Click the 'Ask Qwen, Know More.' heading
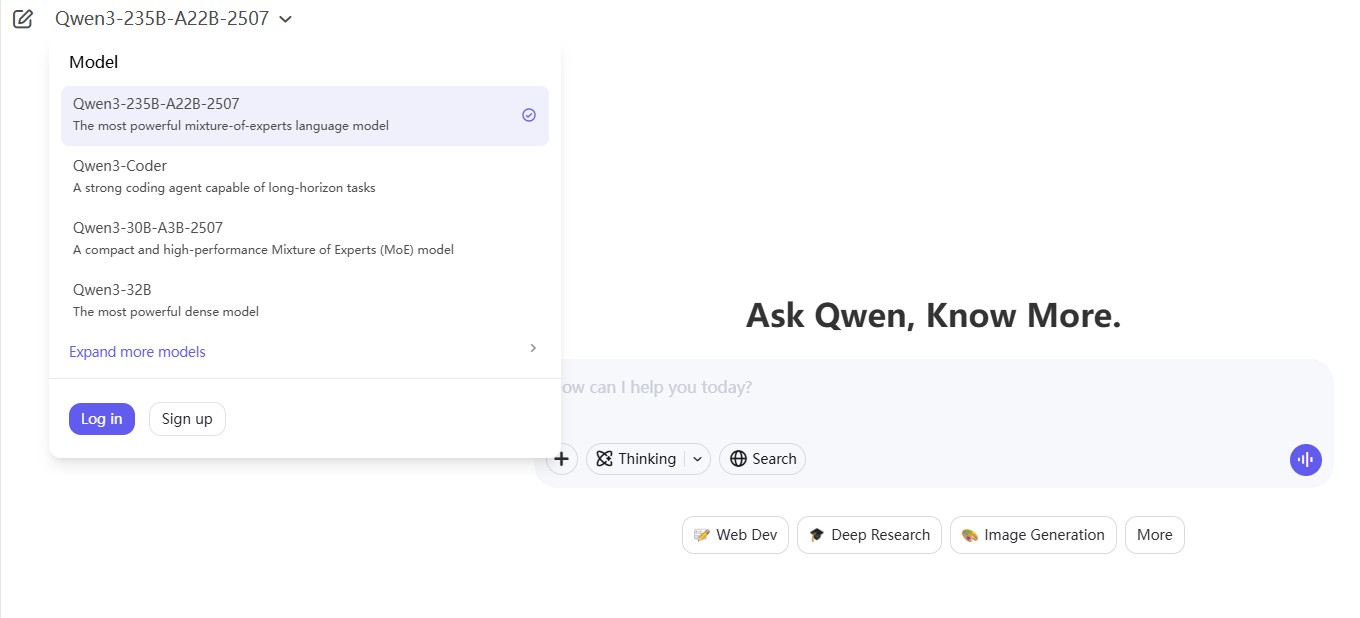The image size is (1360, 618). click(x=934, y=316)
